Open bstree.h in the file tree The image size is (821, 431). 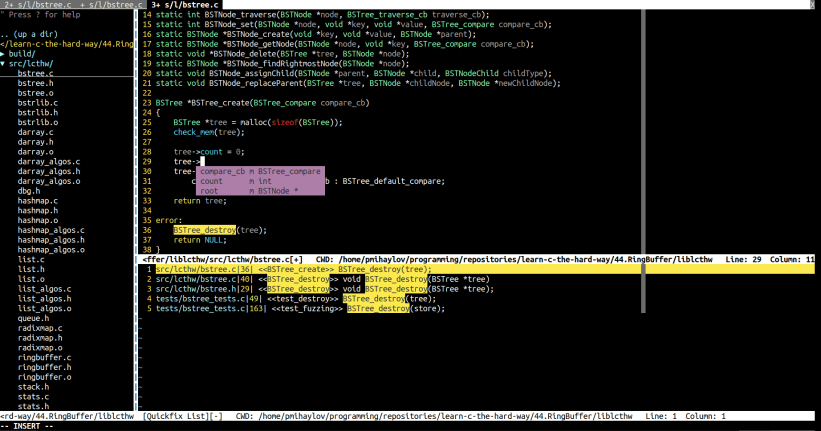[x=36, y=83]
